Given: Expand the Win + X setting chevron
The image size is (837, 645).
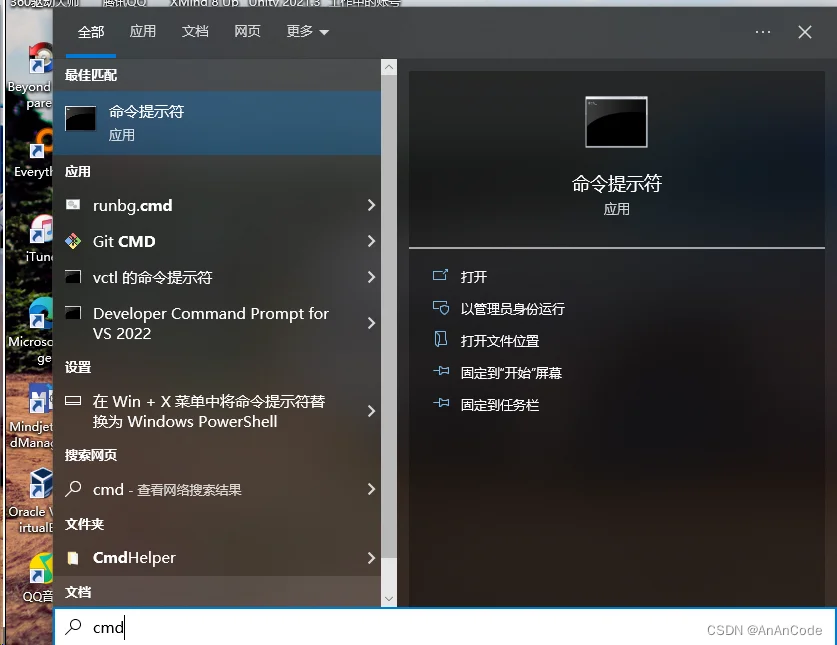Looking at the screenshot, I should pyautogui.click(x=372, y=411).
